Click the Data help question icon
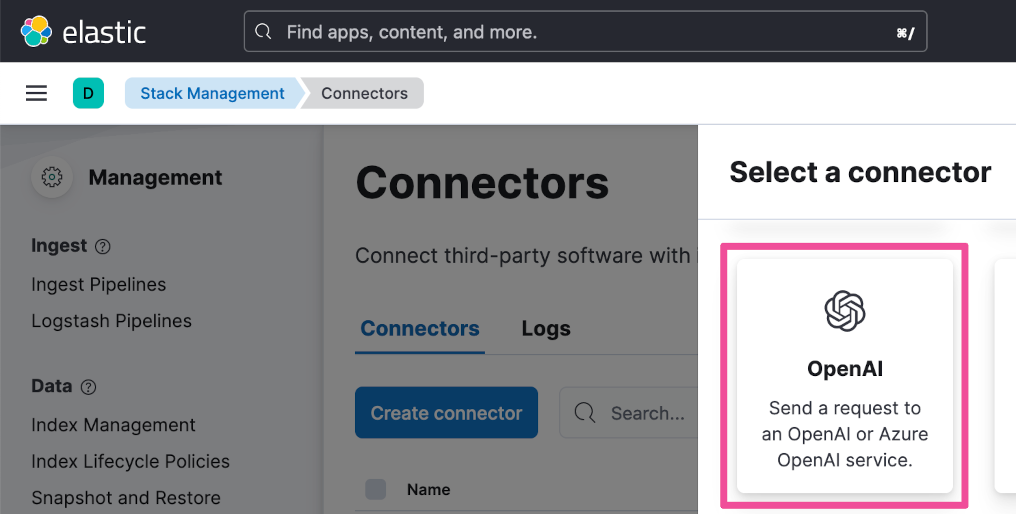The width and height of the screenshot is (1016, 514). (x=88, y=387)
